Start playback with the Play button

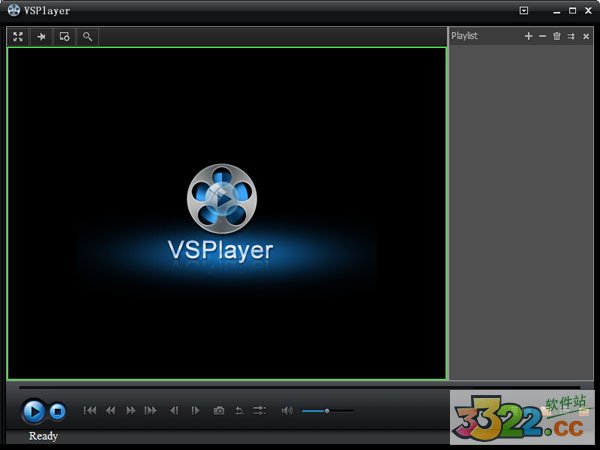click(34, 412)
